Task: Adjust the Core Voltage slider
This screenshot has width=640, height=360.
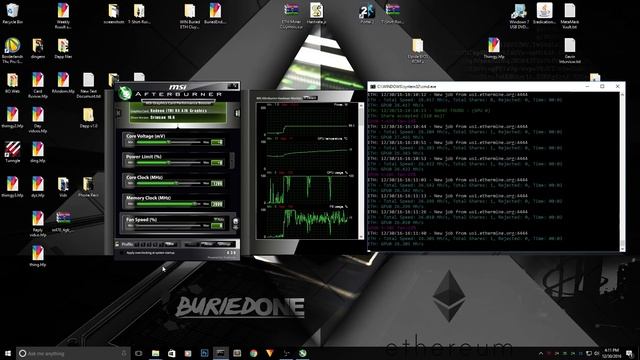Action: (x=169, y=142)
